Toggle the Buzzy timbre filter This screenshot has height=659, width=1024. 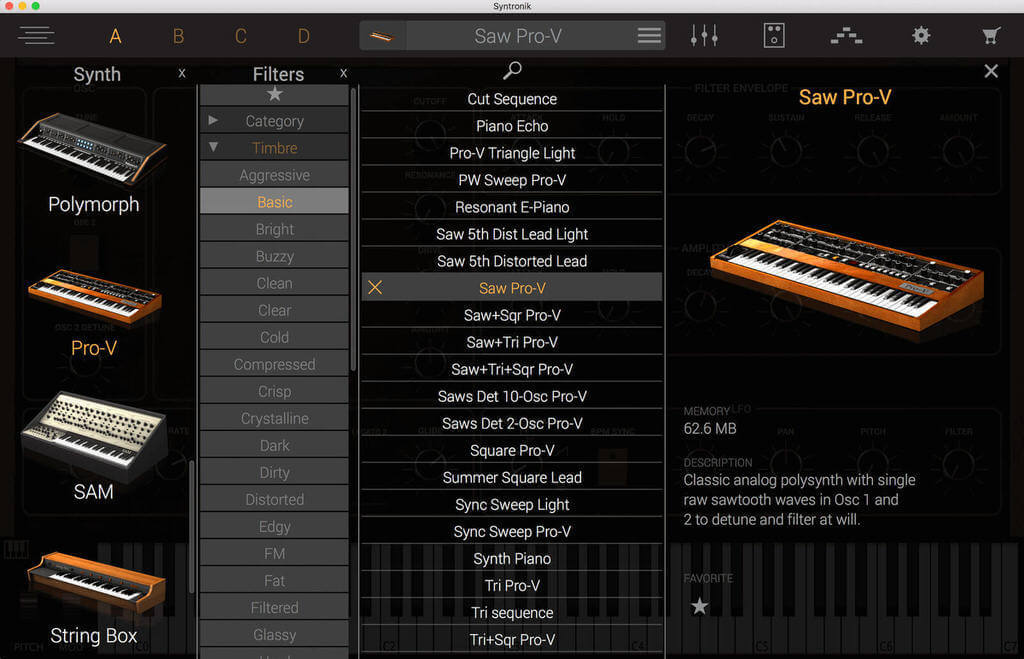274,256
